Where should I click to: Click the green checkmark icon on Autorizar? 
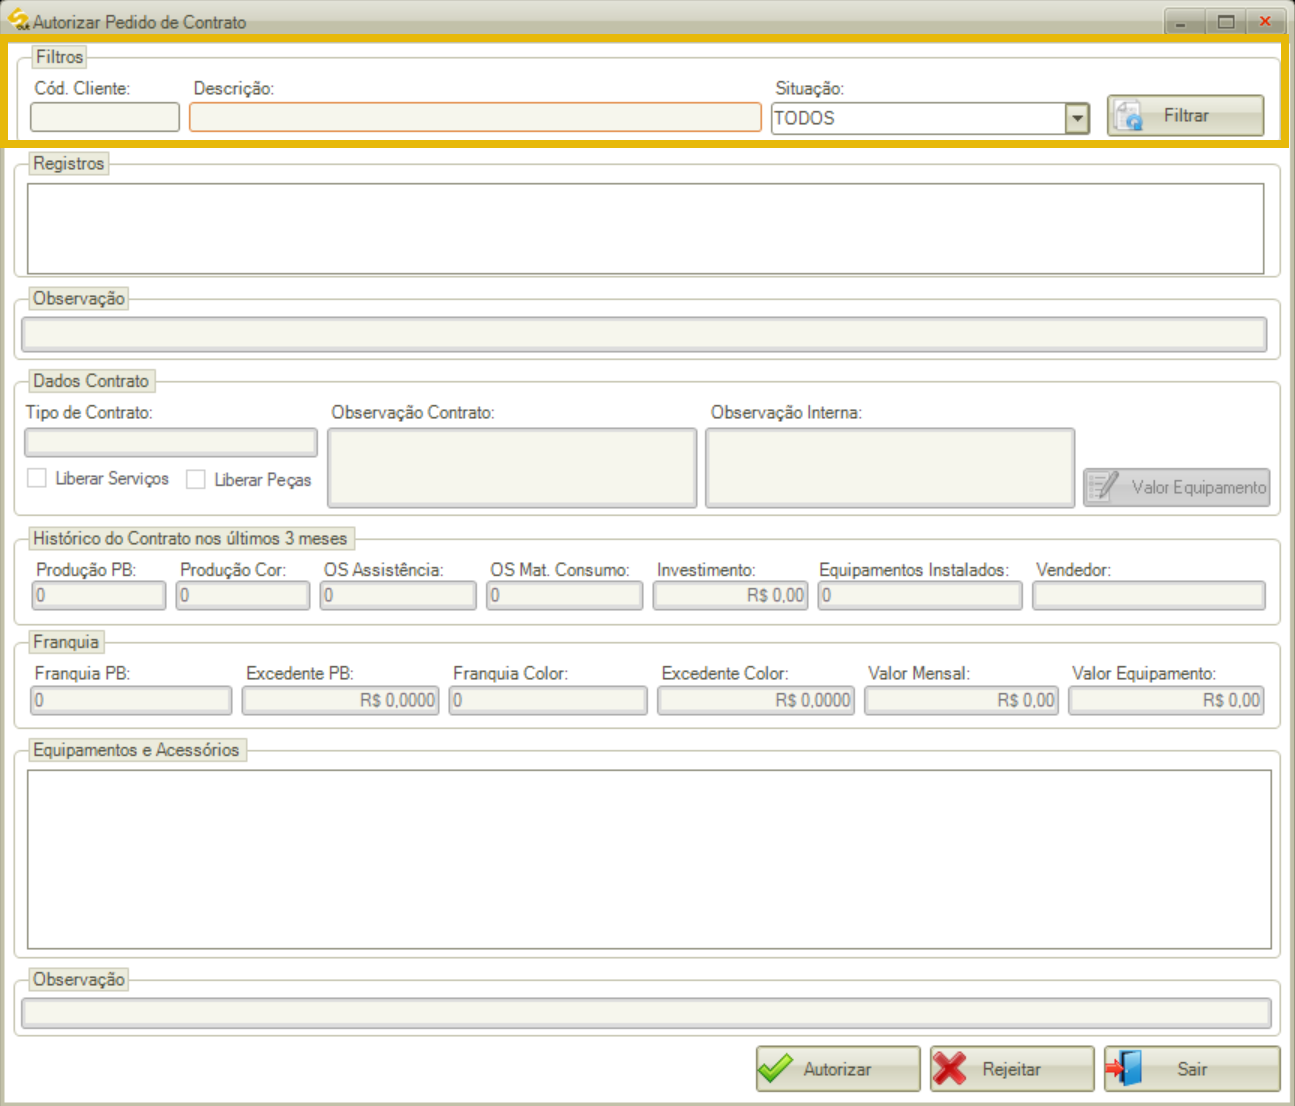tap(775, 1069)
